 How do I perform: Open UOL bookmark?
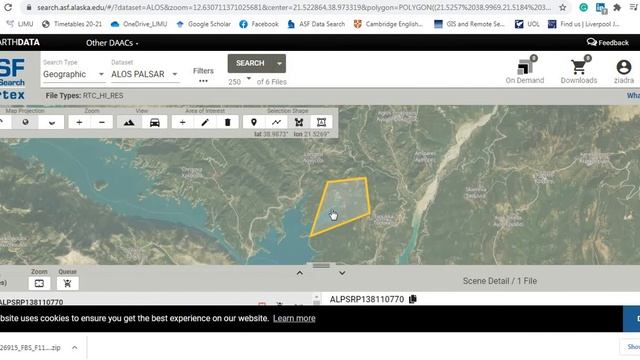(527, 24)
